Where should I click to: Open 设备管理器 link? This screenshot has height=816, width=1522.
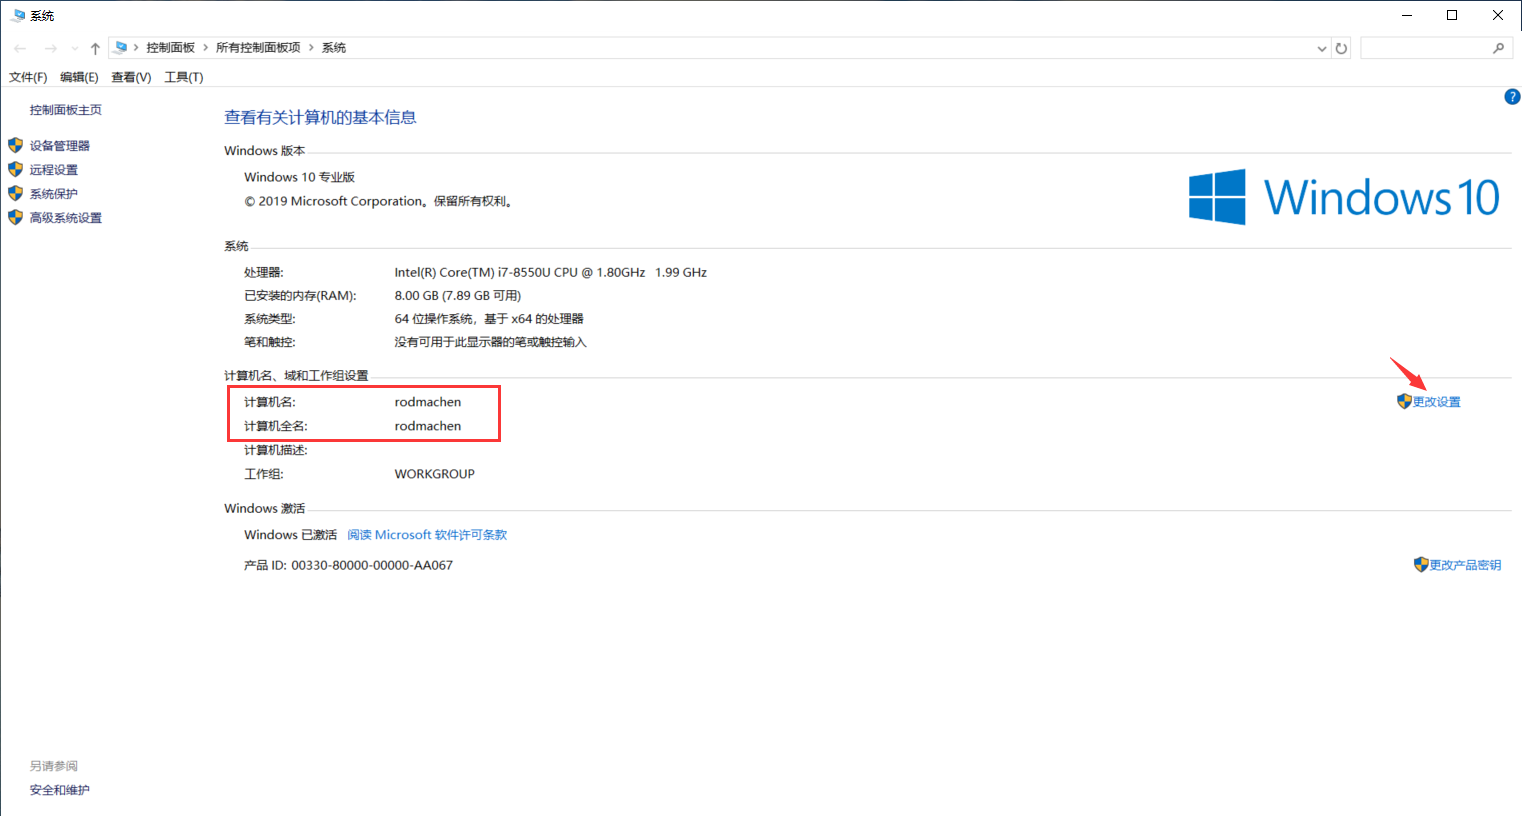(60, 146)
